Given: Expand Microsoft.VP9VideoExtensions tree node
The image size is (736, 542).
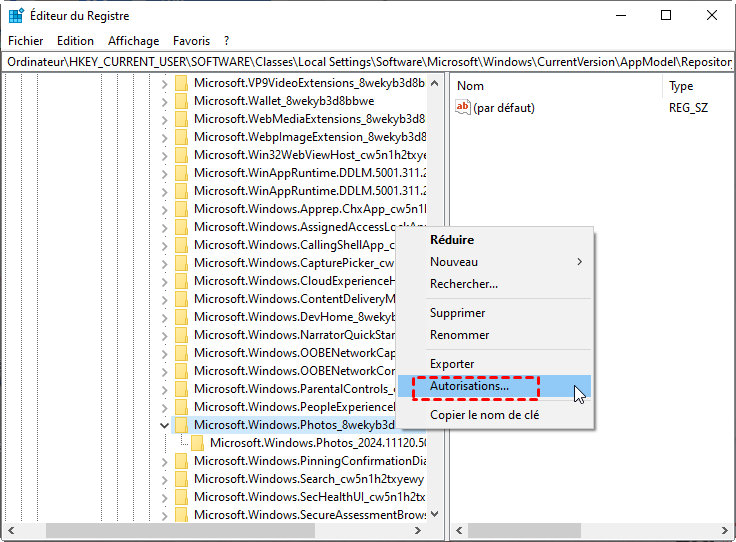Looking at the screenshot, I should point(164,84).
